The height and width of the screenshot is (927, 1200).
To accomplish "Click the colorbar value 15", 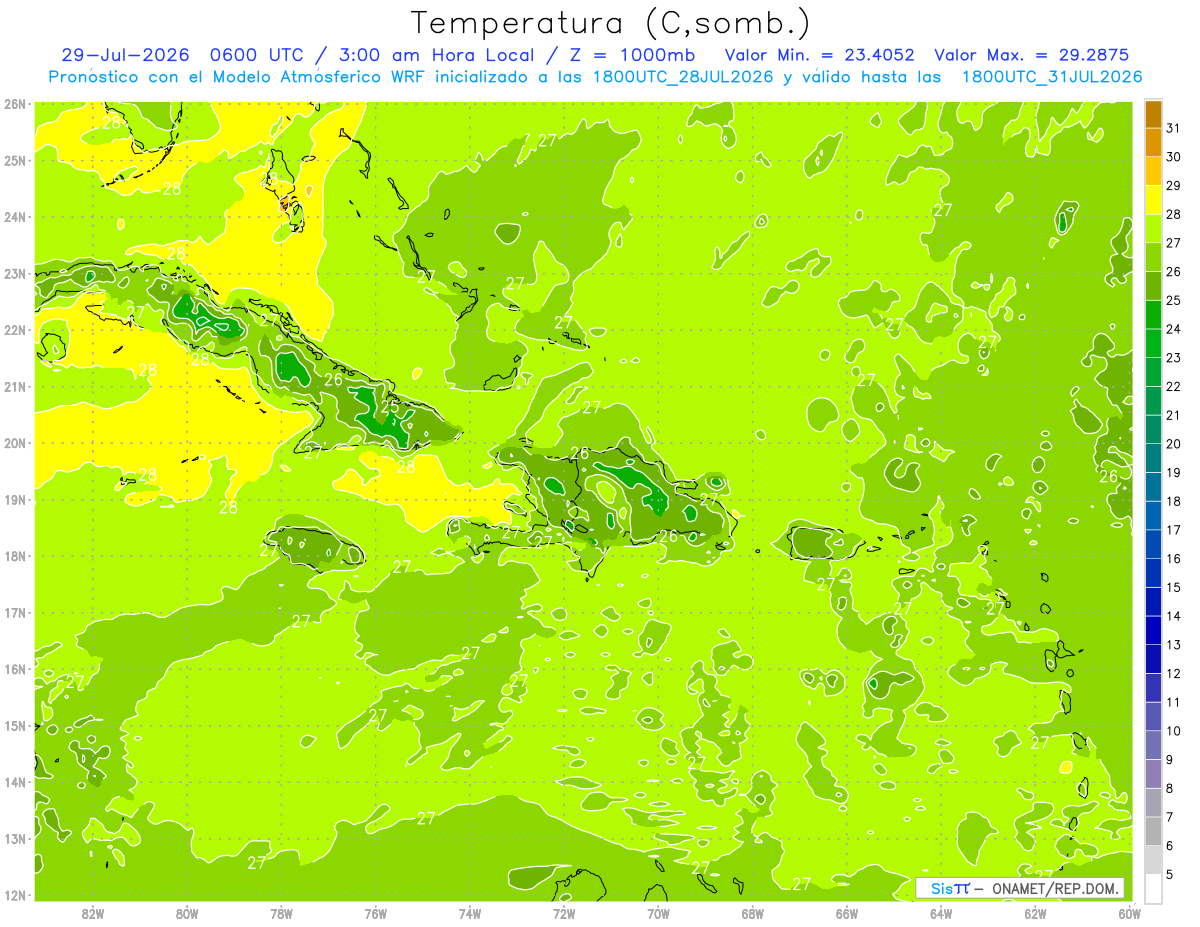I will [1173, 587].
